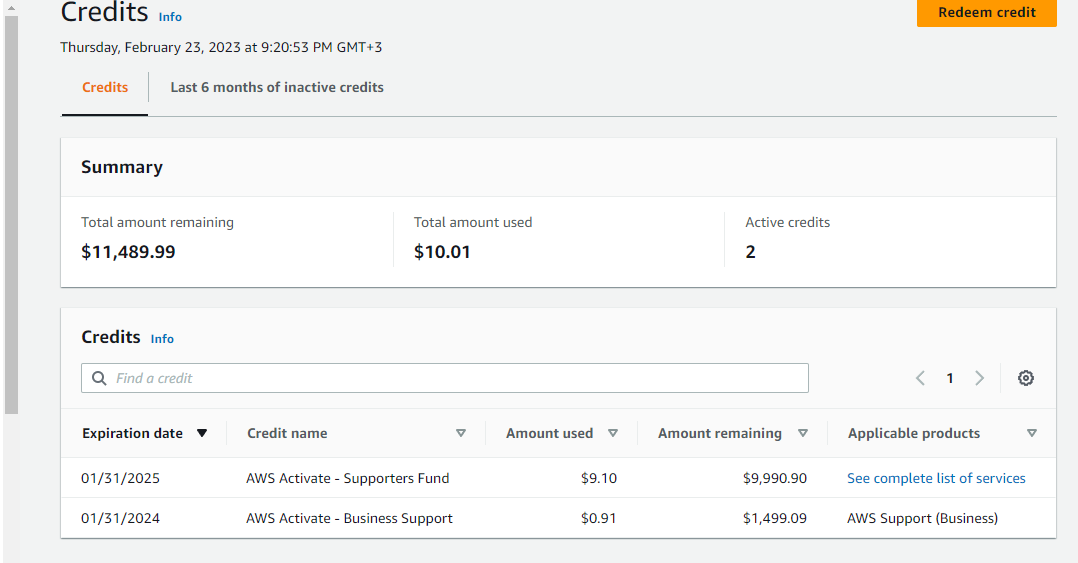Select AWS Activate - Supporters Fund credit name
The image size is (1078, 563).
coord(348,478)
